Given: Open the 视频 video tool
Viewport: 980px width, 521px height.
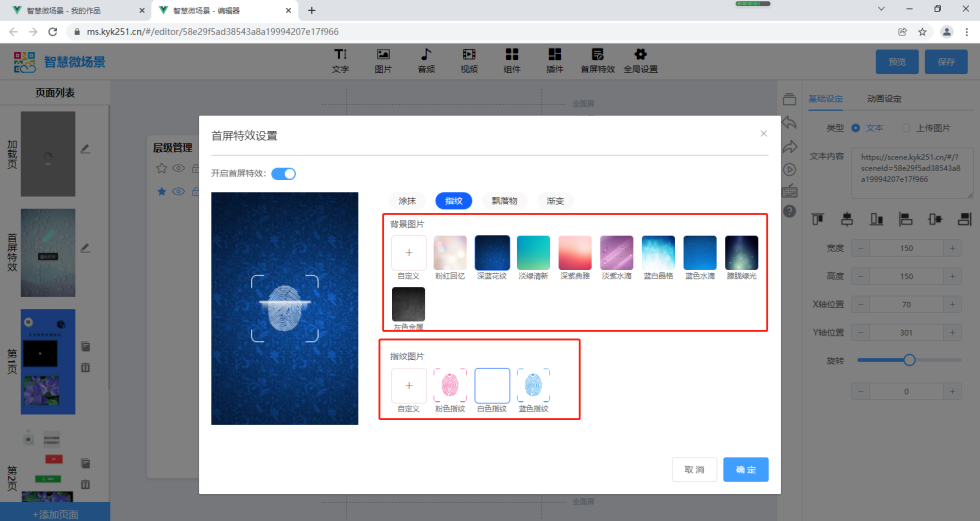Looking at the screenshot, I should coord(469,59).
